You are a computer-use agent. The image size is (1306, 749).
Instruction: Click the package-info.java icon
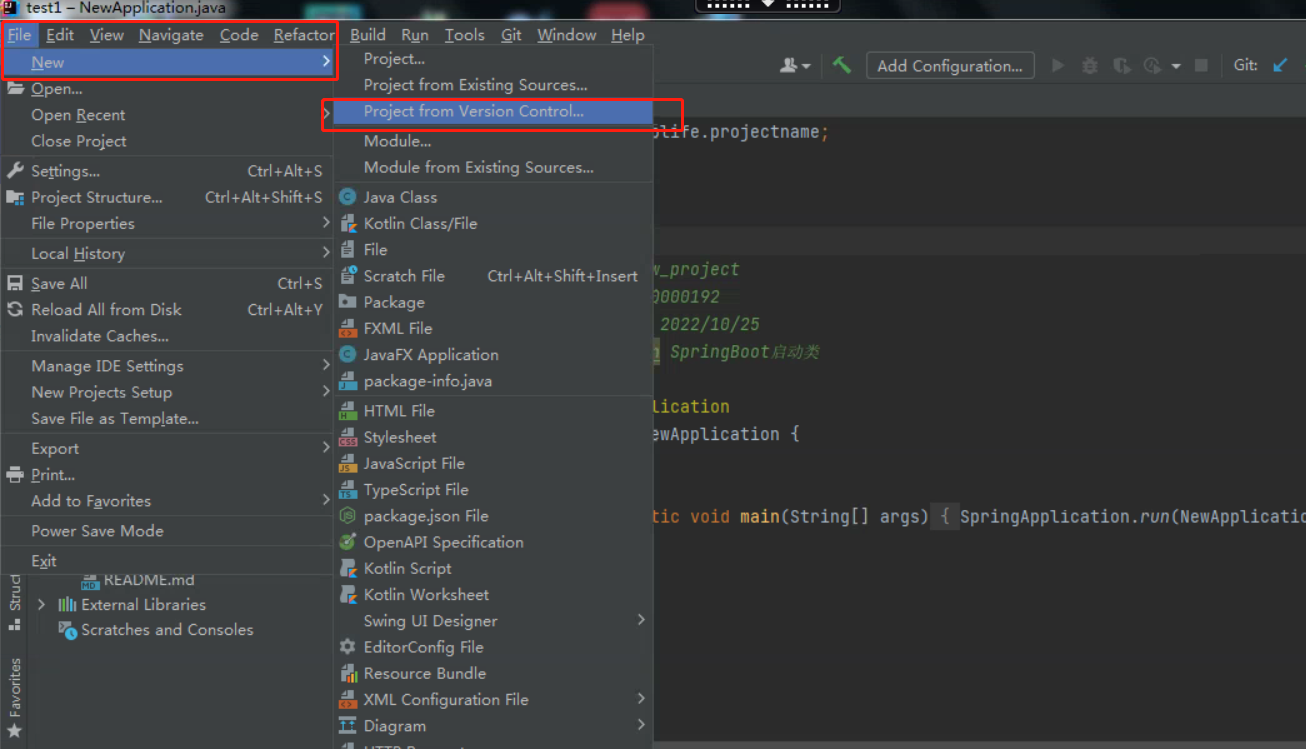click(347, 381)
